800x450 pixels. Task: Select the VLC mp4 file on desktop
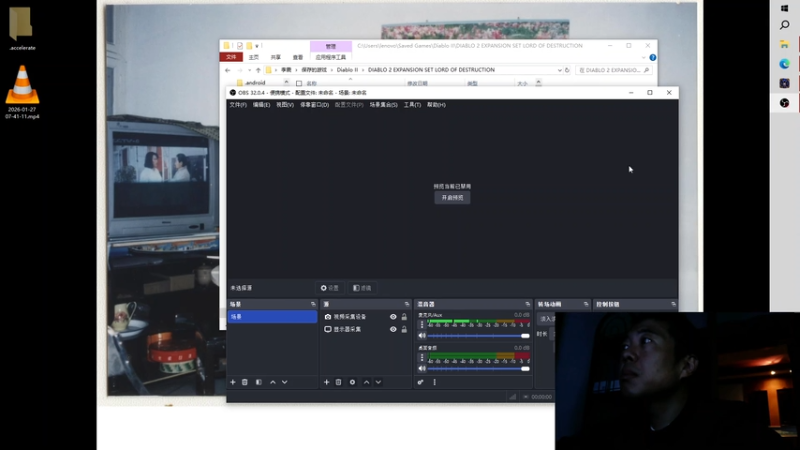click(22, 92)
